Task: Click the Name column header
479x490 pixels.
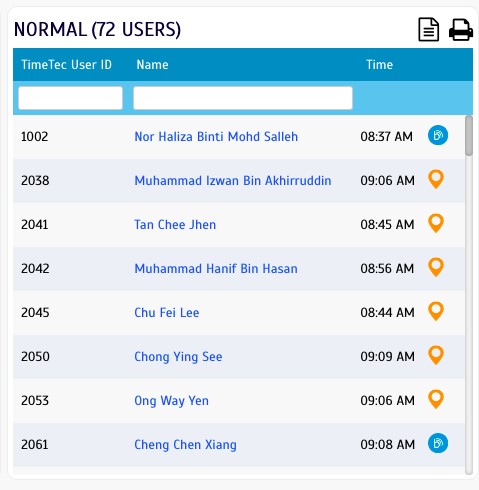Action: click(x=152, y=65)
